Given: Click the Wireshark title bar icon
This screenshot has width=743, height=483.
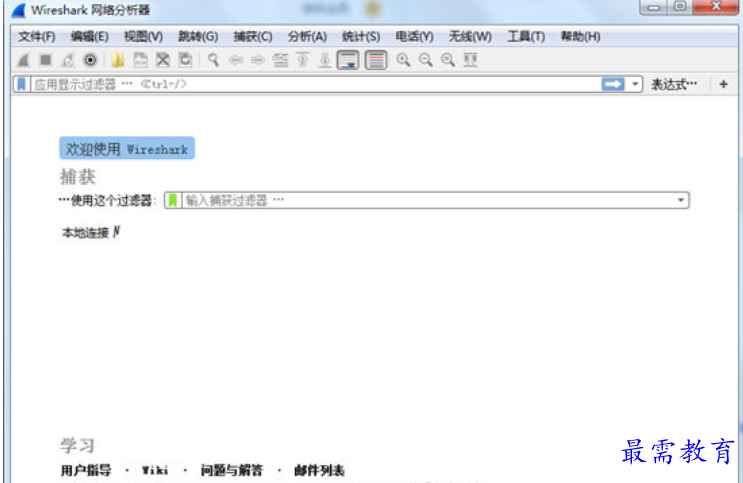Looking at the screenshot, I should pos(19,10).
